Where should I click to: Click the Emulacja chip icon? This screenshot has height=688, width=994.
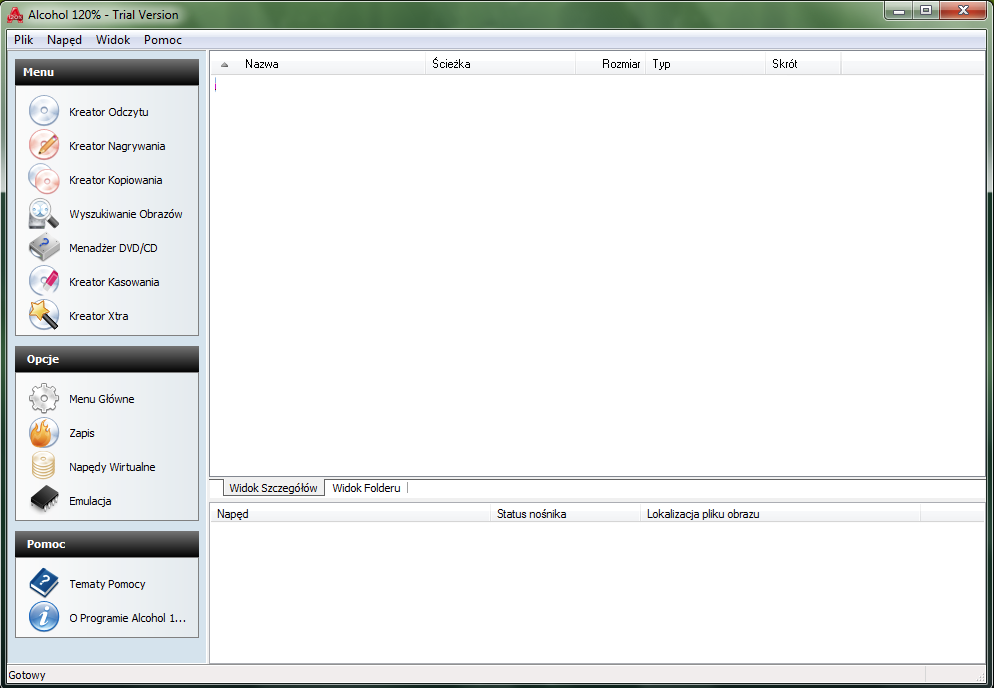tap(44, 501)
